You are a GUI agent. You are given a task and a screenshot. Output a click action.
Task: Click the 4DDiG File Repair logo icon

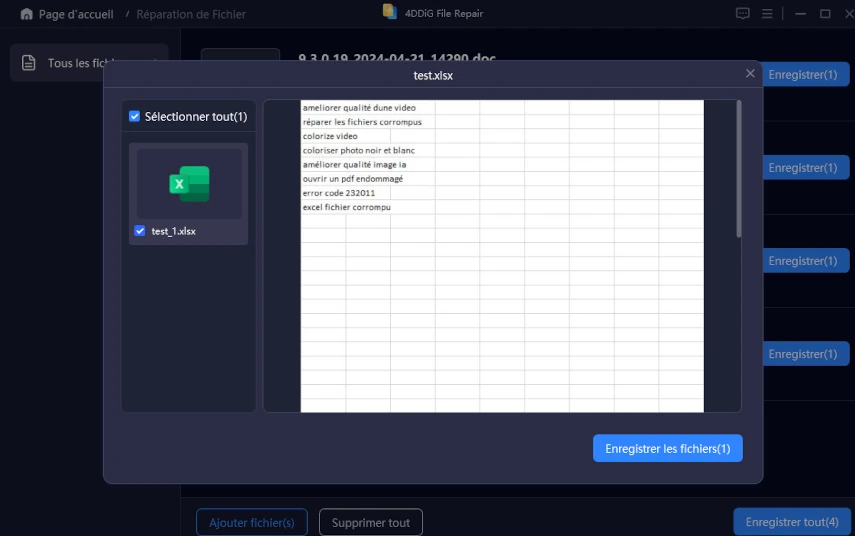pyautogui.click(x=389, y=12)
